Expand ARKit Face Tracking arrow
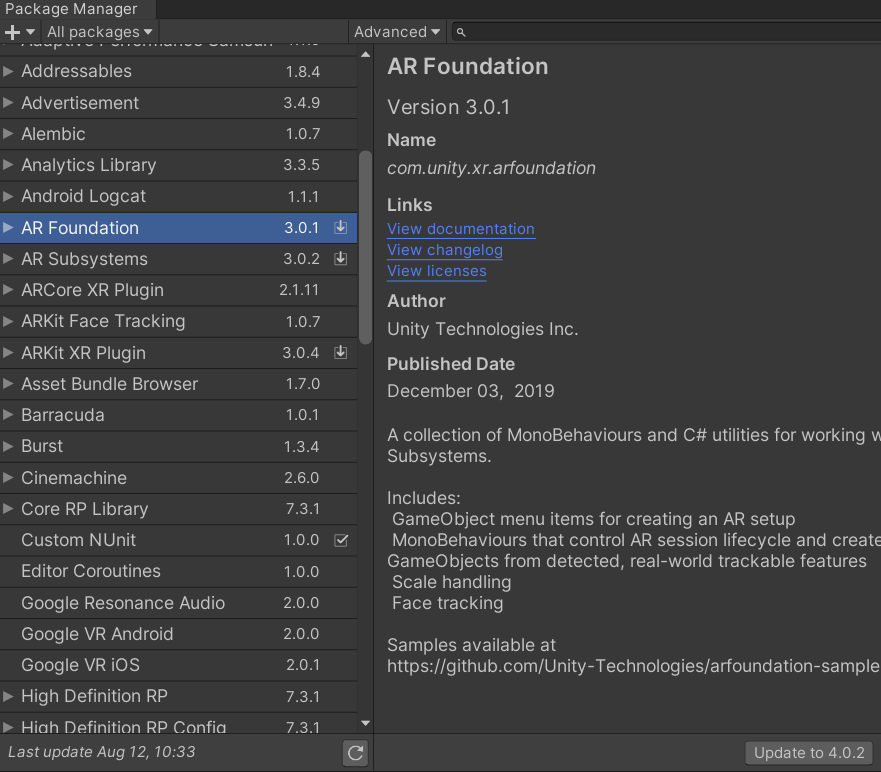The height and width of the screenshot is (772, 881). (8, 321)
